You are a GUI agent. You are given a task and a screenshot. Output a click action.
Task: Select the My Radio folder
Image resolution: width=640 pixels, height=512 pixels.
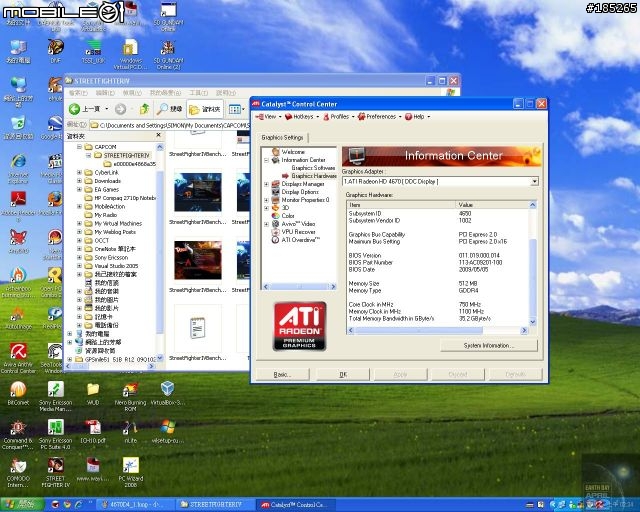105,215
